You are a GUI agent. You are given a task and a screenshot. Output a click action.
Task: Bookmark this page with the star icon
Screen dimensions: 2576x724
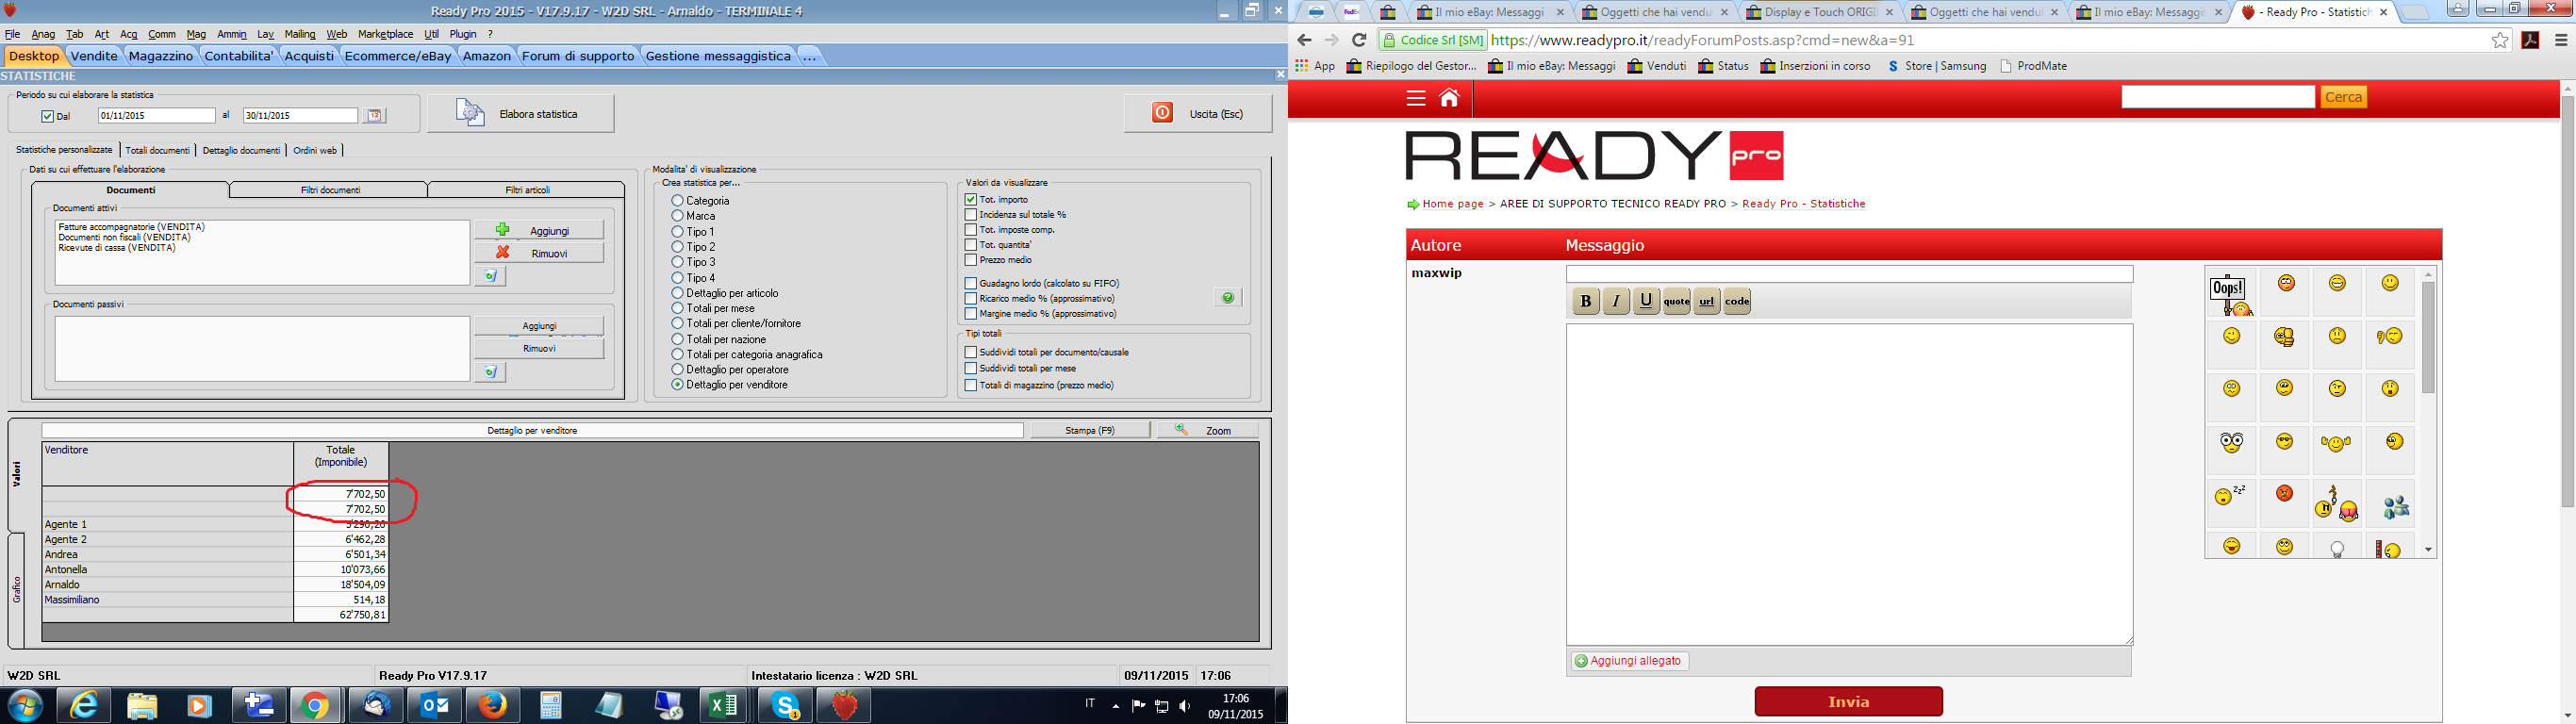coord(2500,40)
